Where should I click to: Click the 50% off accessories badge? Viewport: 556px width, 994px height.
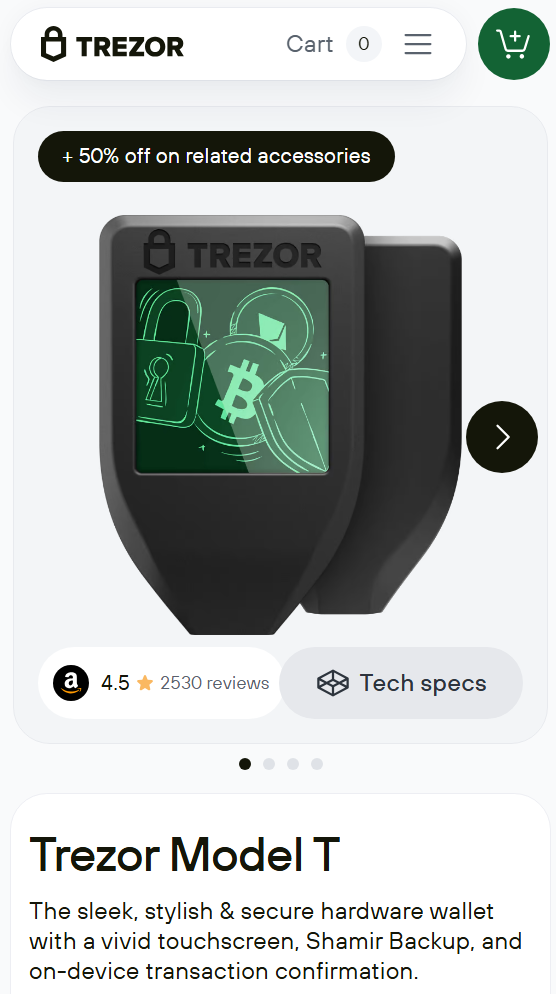point(216,156)
